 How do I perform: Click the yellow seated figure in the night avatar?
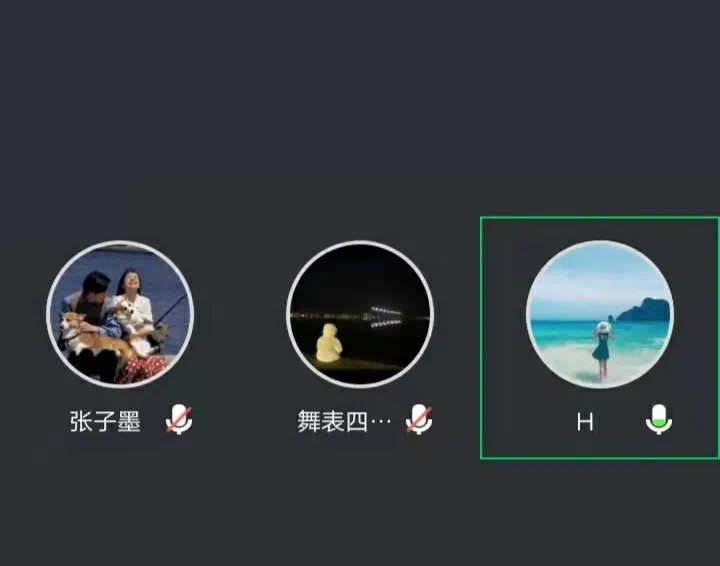tap(328, 343)
